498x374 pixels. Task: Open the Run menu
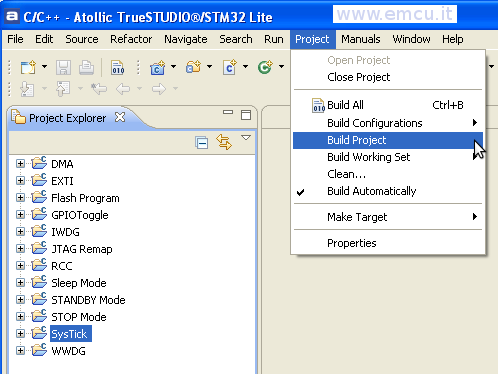pos(274,39)
